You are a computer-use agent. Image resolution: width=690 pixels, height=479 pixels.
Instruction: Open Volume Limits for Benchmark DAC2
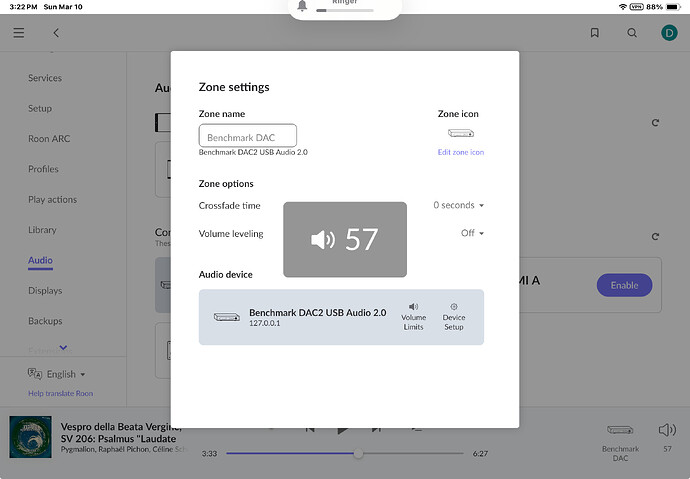(x=413, y=317)
